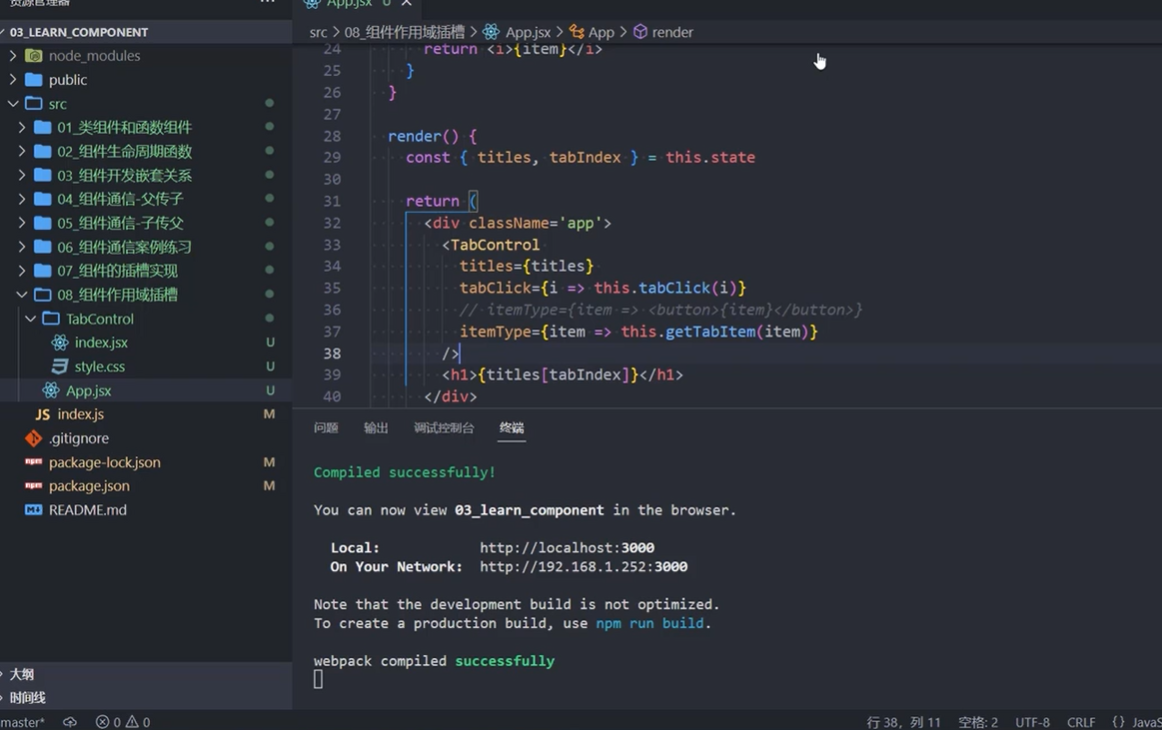
Task: Open the http://localhost:3000 link in terminal
Action: pos(566,548)
